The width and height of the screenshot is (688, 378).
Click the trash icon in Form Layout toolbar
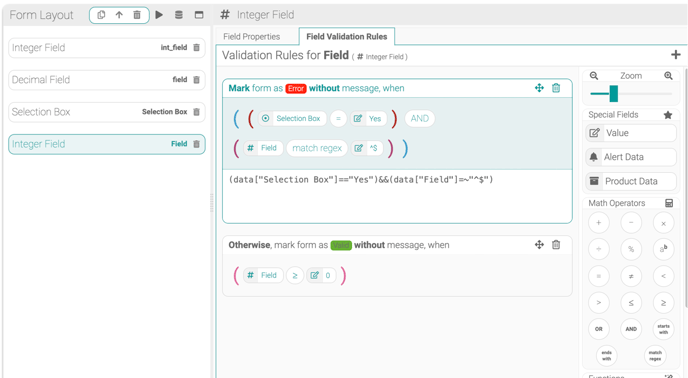click(137, 15)
